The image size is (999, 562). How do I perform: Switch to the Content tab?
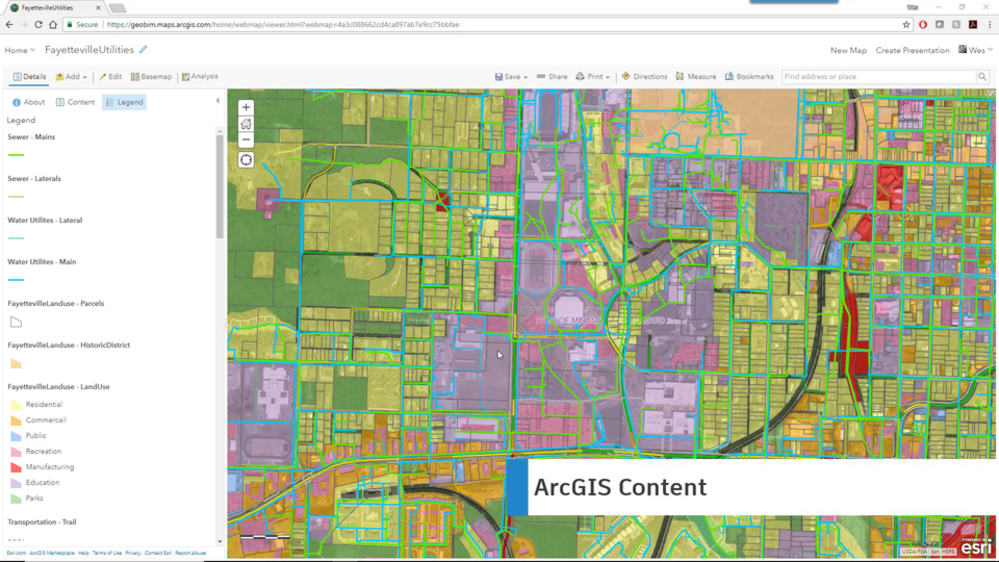(x=75, y=102)
